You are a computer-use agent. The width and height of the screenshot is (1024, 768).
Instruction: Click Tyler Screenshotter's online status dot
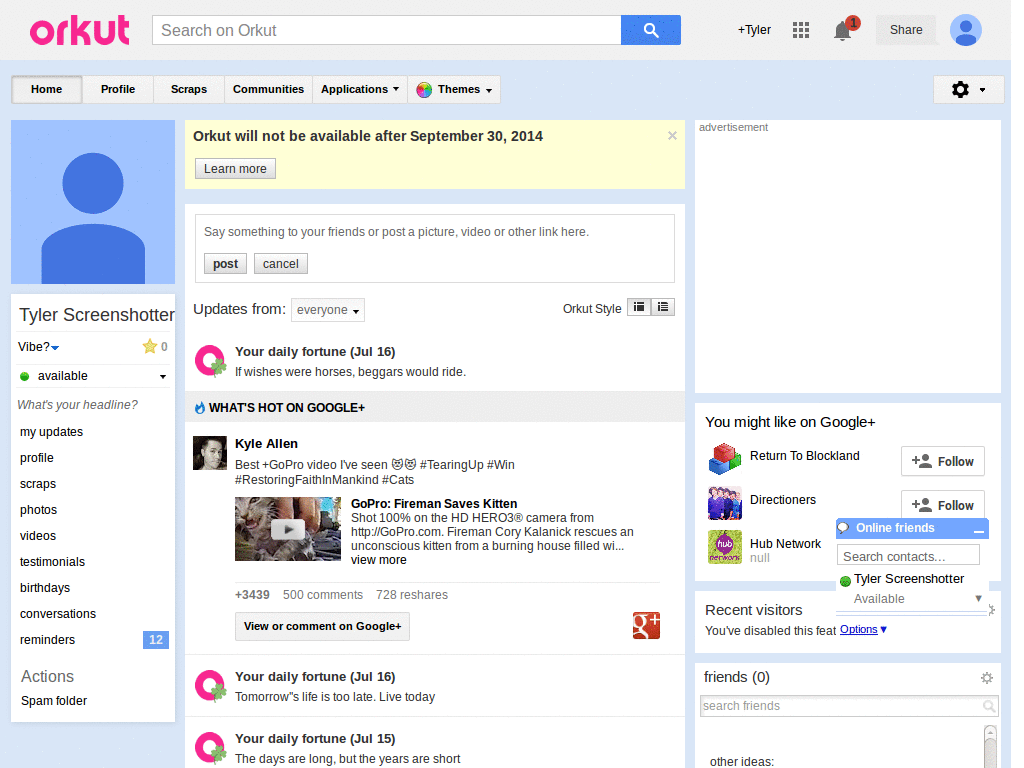tap(845, 581)
